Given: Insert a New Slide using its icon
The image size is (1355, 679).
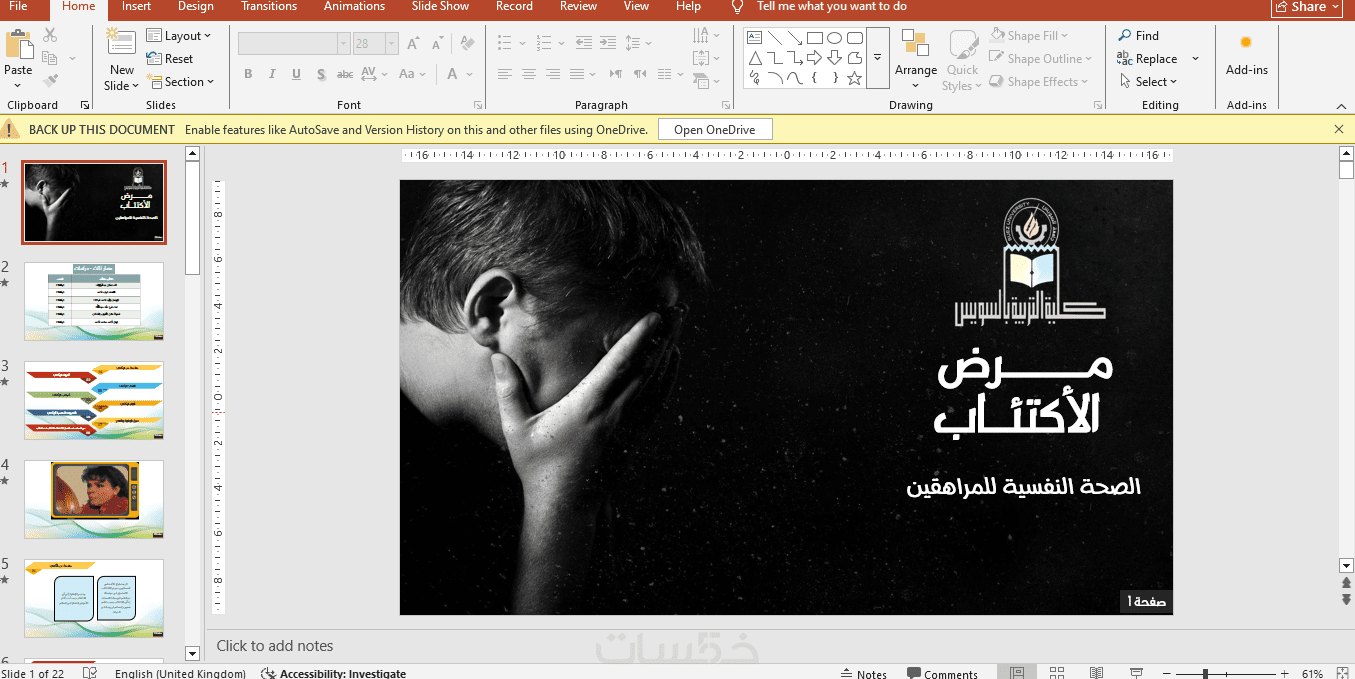Looking at the screenshot, I should pyautogui.click(x=121, y=42).
